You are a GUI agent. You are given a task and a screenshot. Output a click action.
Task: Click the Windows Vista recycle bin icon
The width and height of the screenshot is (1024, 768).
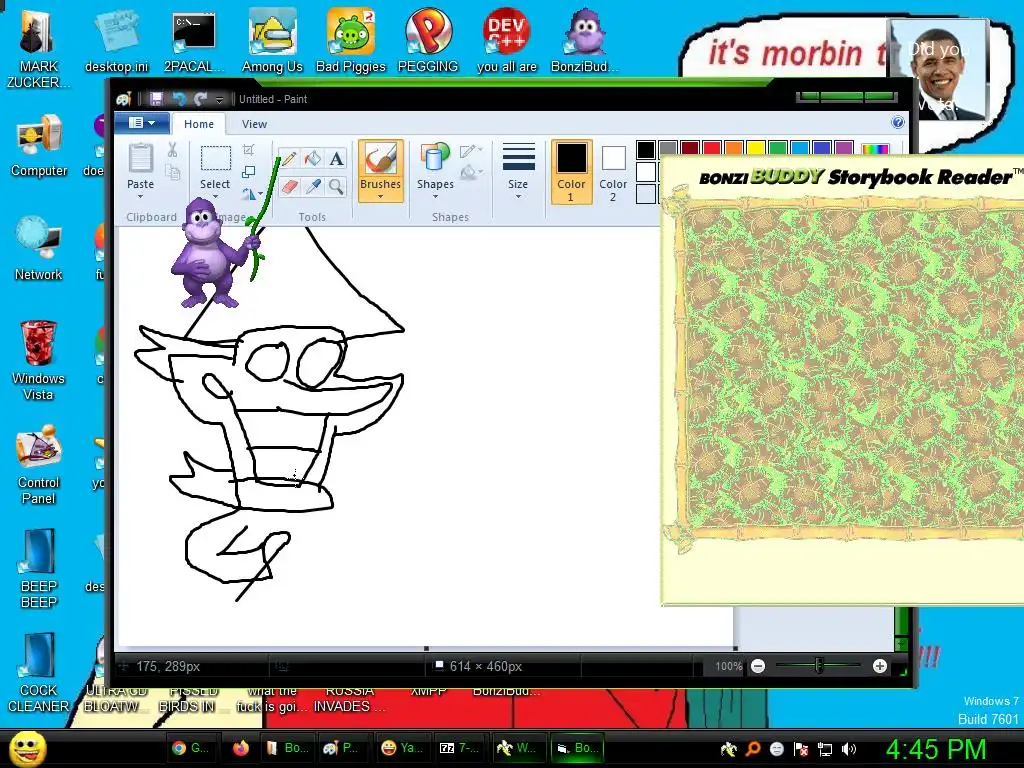pos(39,343)
